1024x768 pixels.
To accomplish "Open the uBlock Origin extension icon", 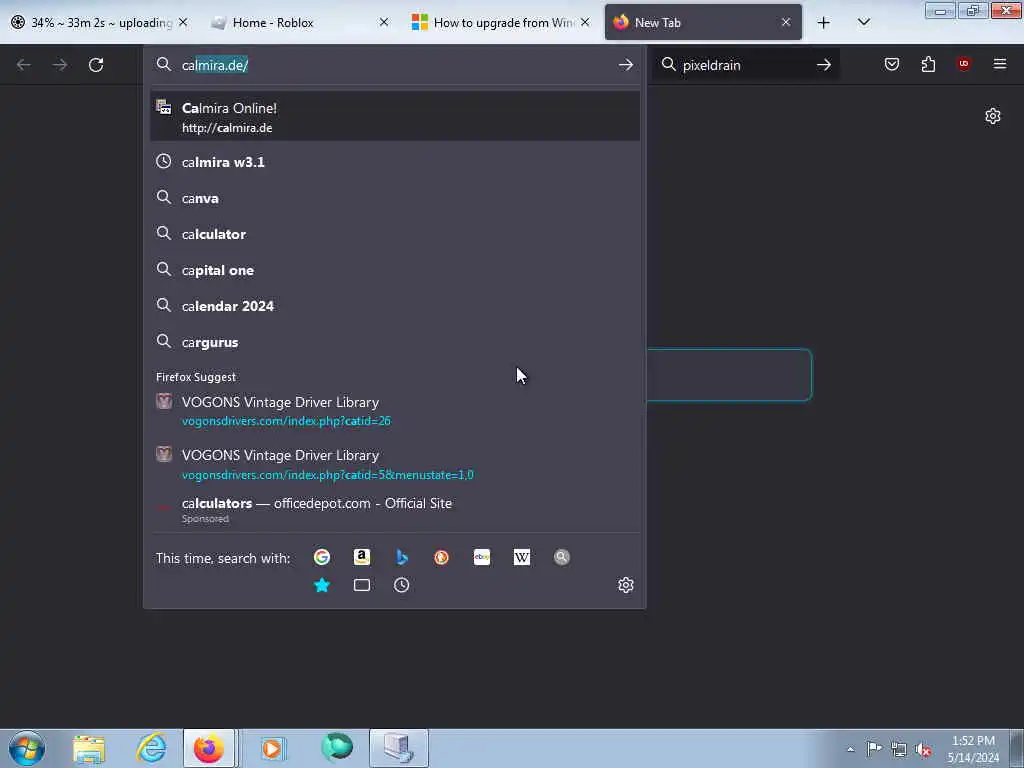I will [963, 64].
